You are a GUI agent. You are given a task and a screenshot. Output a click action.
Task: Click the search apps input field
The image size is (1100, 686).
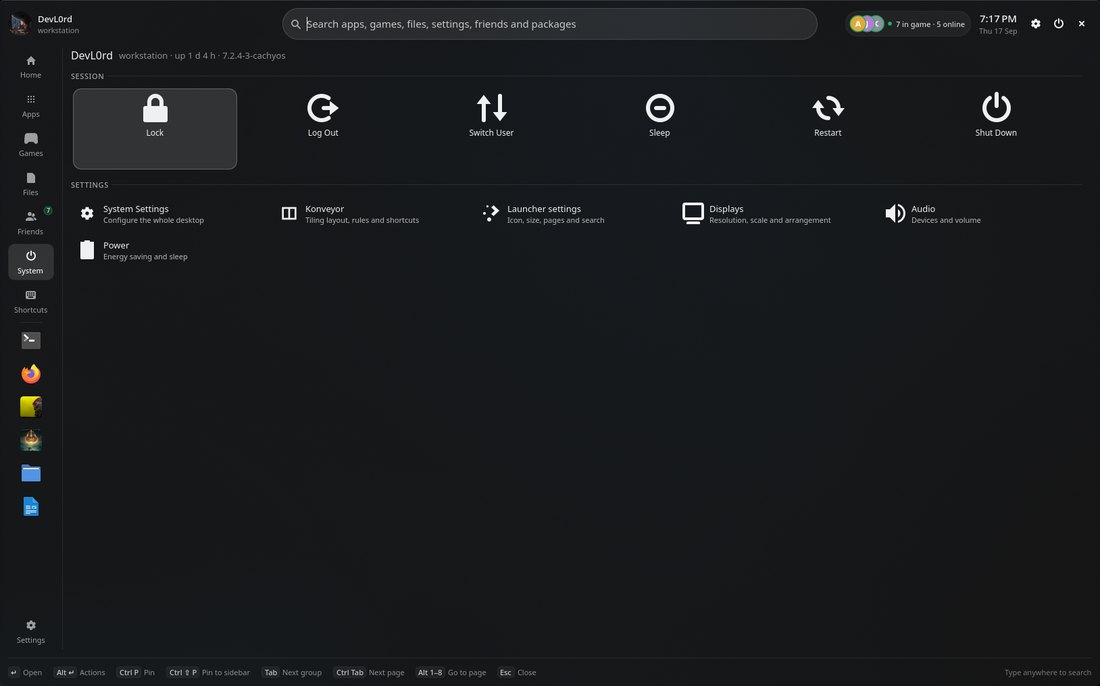coord(549,24)
